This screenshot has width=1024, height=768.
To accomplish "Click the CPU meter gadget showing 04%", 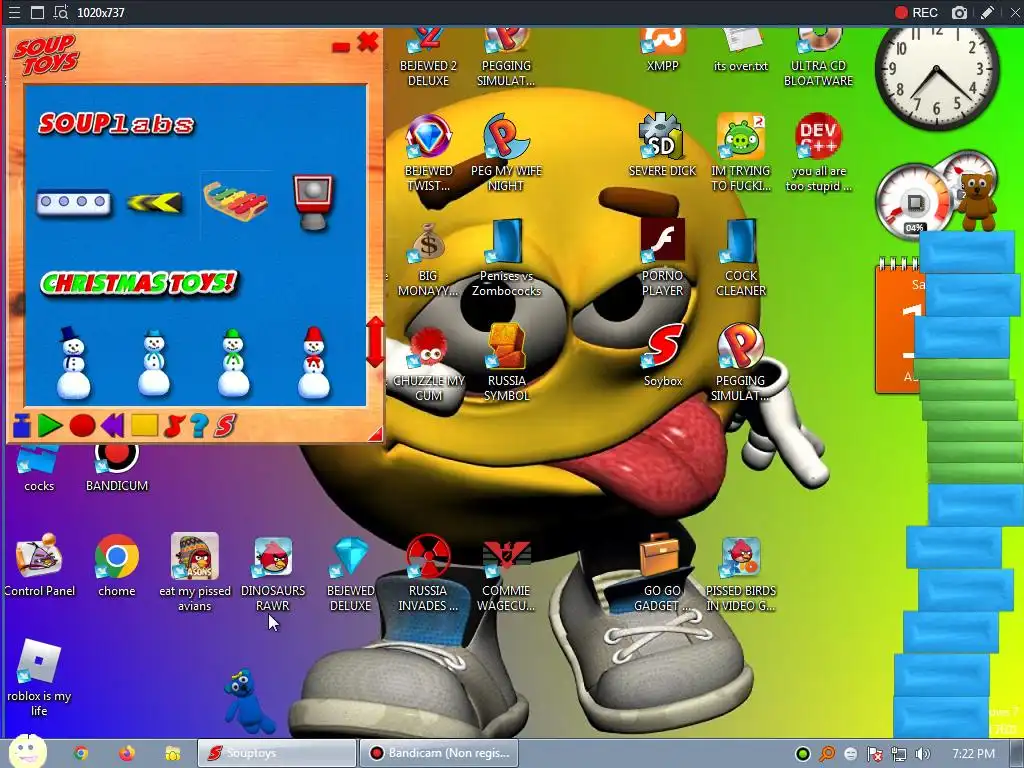I will pos(914,201).
